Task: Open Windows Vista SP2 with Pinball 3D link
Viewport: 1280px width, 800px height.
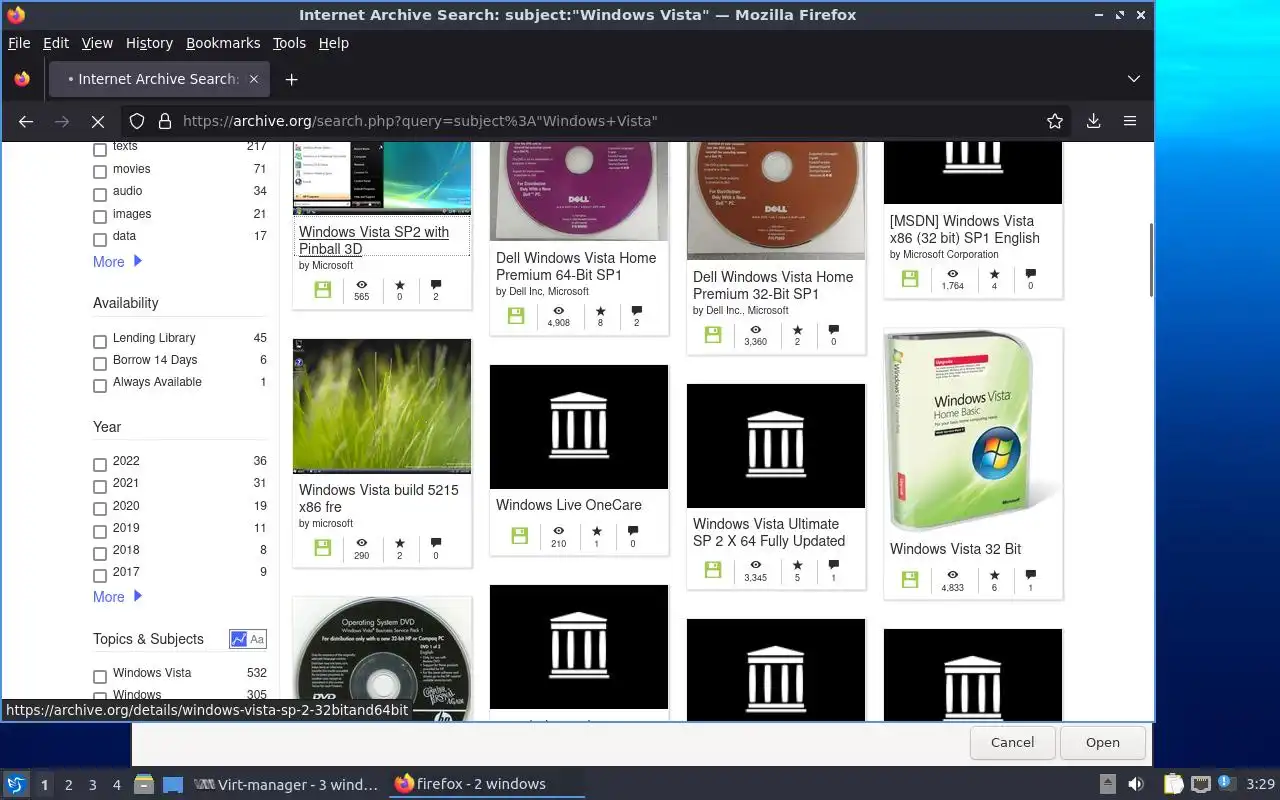Action: click(374, 240)
